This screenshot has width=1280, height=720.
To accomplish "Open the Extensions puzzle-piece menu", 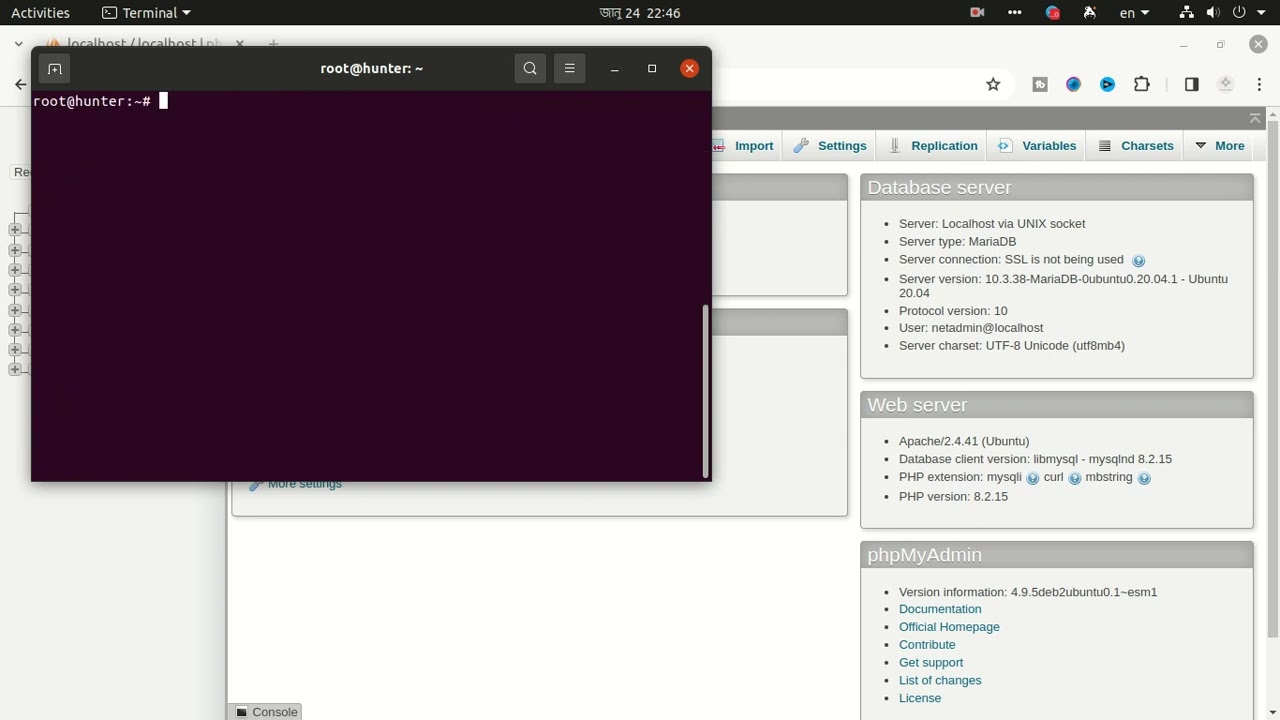I will (1142, 85).
